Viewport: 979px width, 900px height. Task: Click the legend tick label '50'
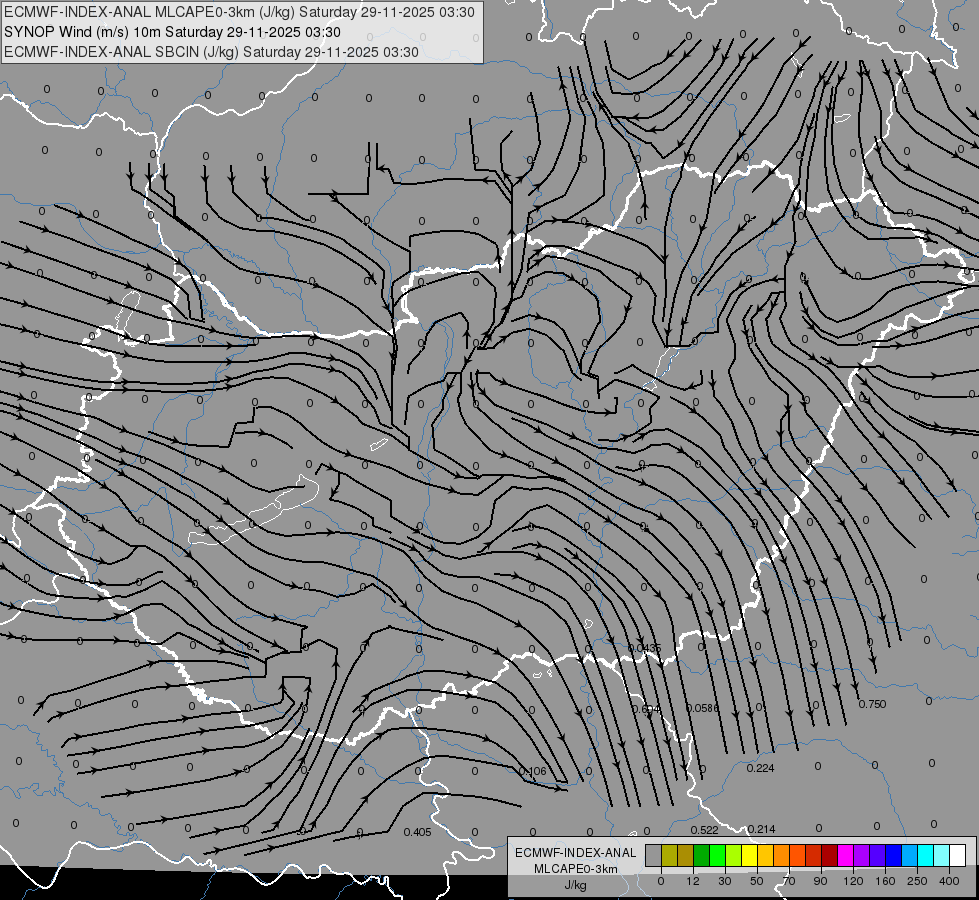click(x=757, y=881)
